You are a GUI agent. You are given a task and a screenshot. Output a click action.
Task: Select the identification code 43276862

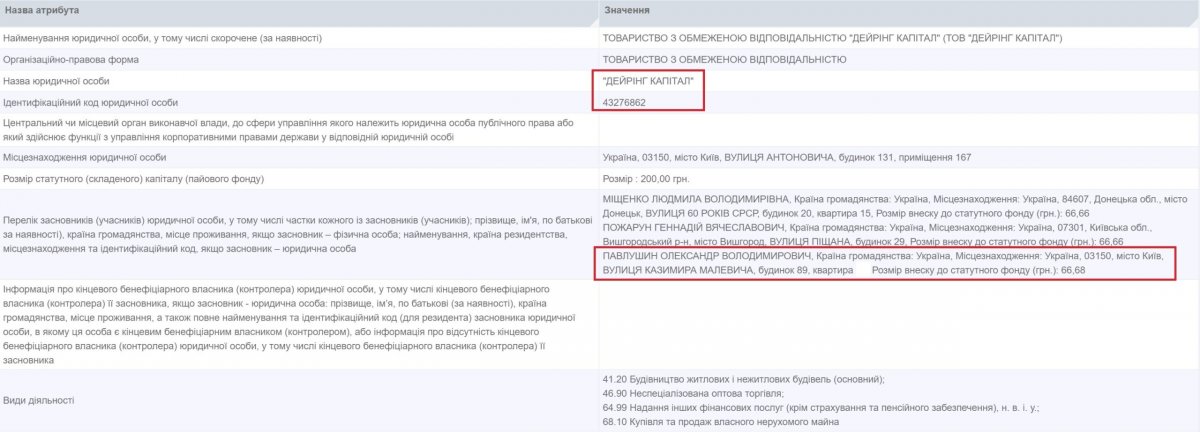point(624,103)
